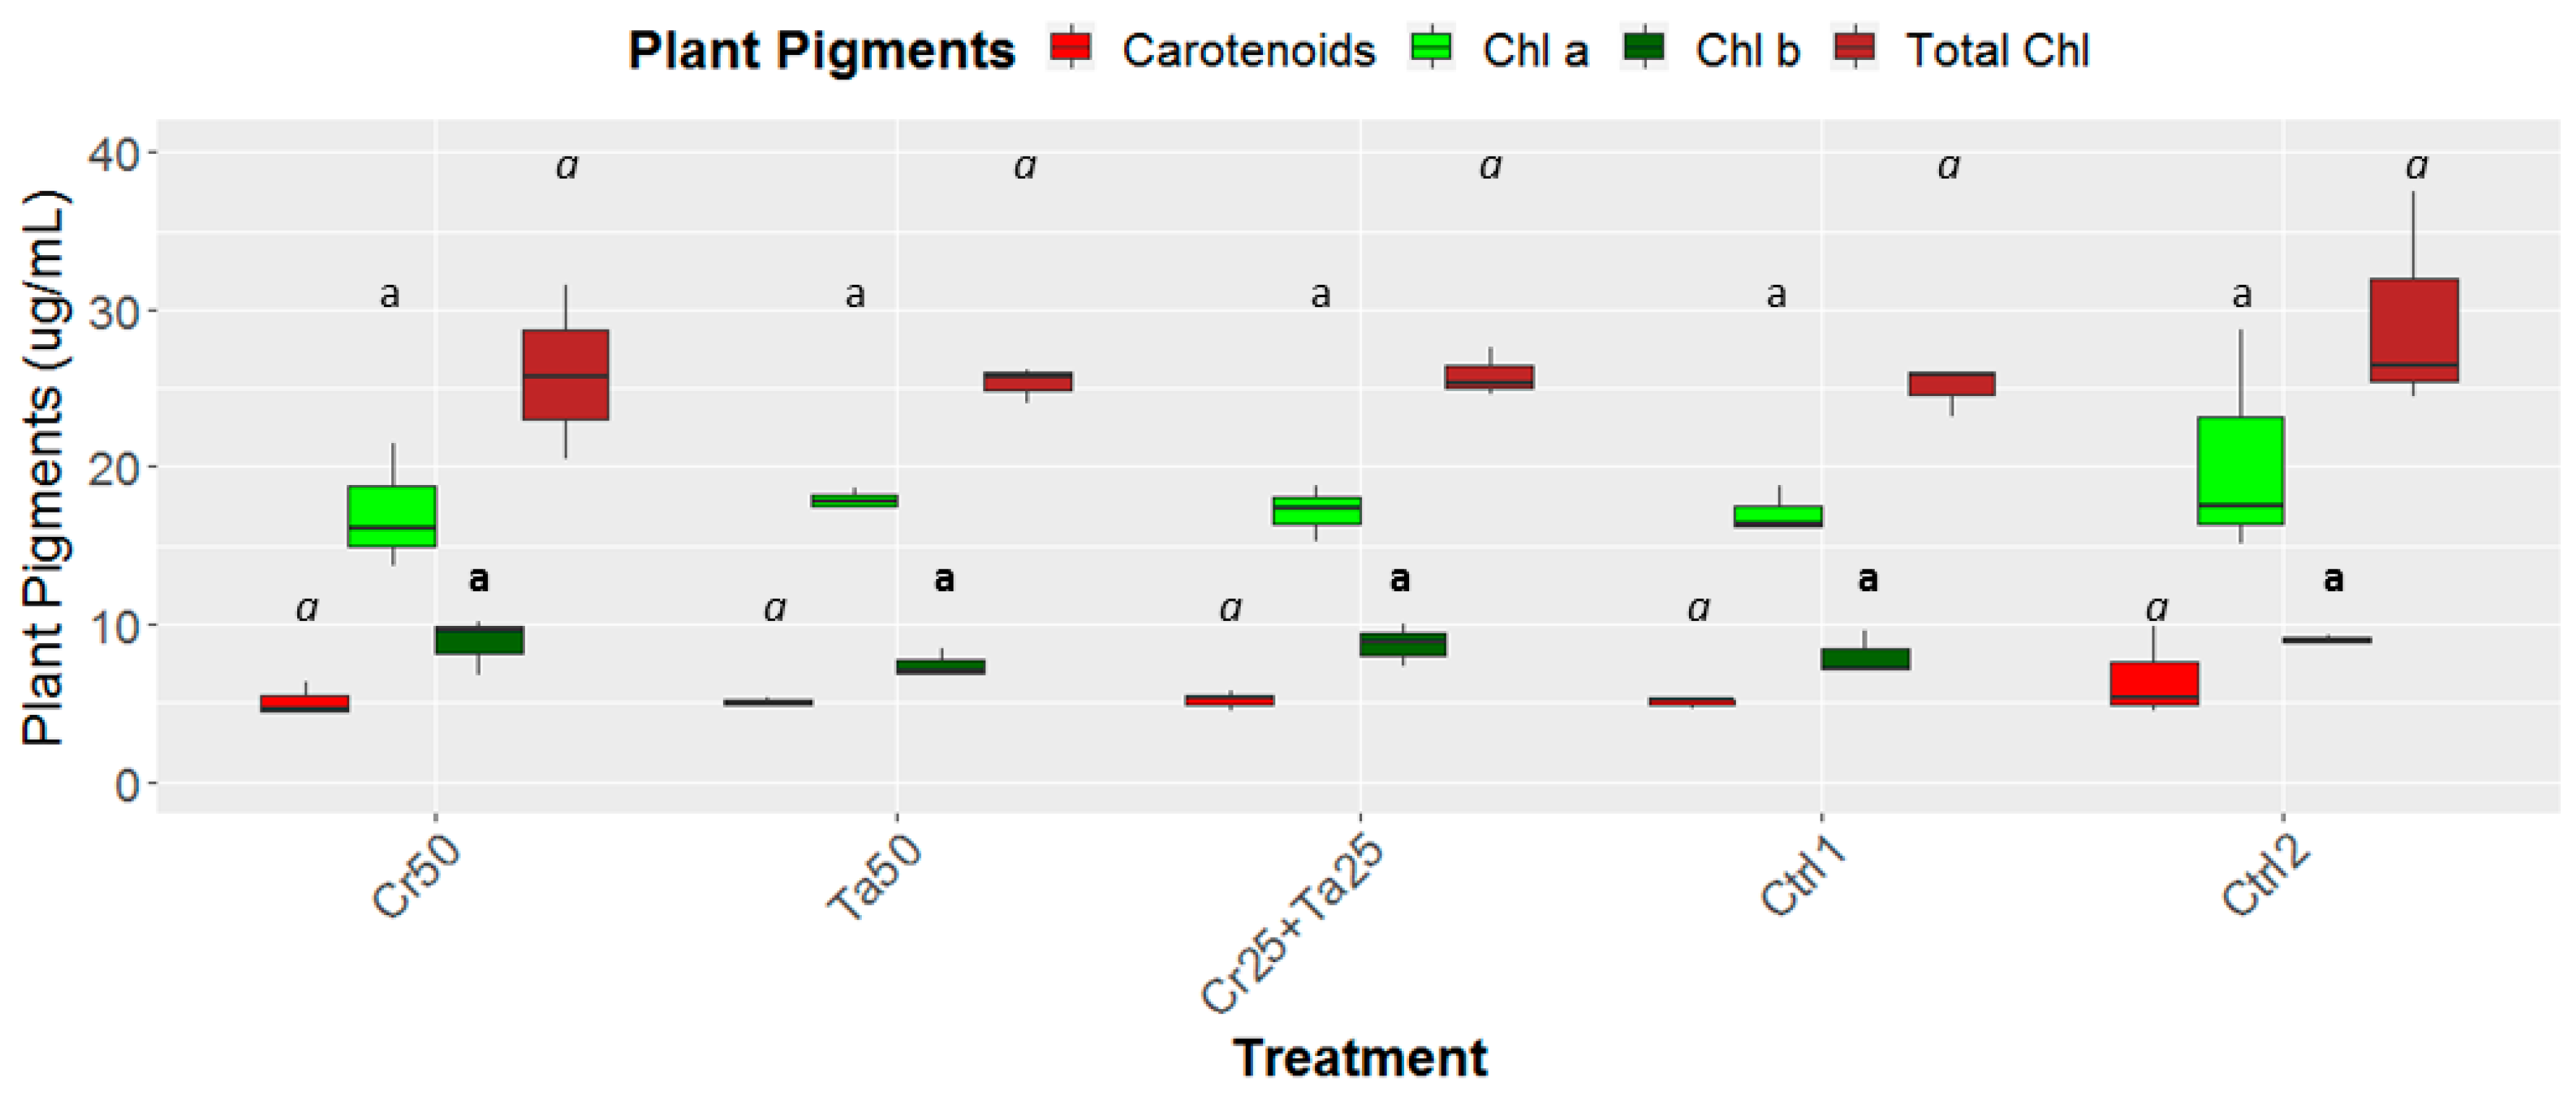Select the Ta50 x-axis label
Image resolution: width=2576 pixels, height=1095 pixels.
pyautogui.click(x=873, y=877)
